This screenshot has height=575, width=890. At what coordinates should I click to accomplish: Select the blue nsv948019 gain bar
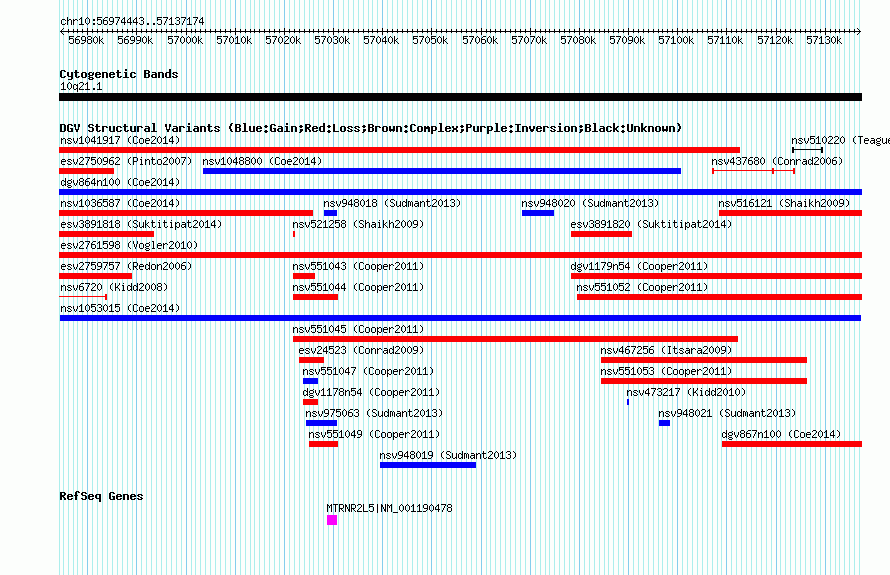click(x=428, y=465)
